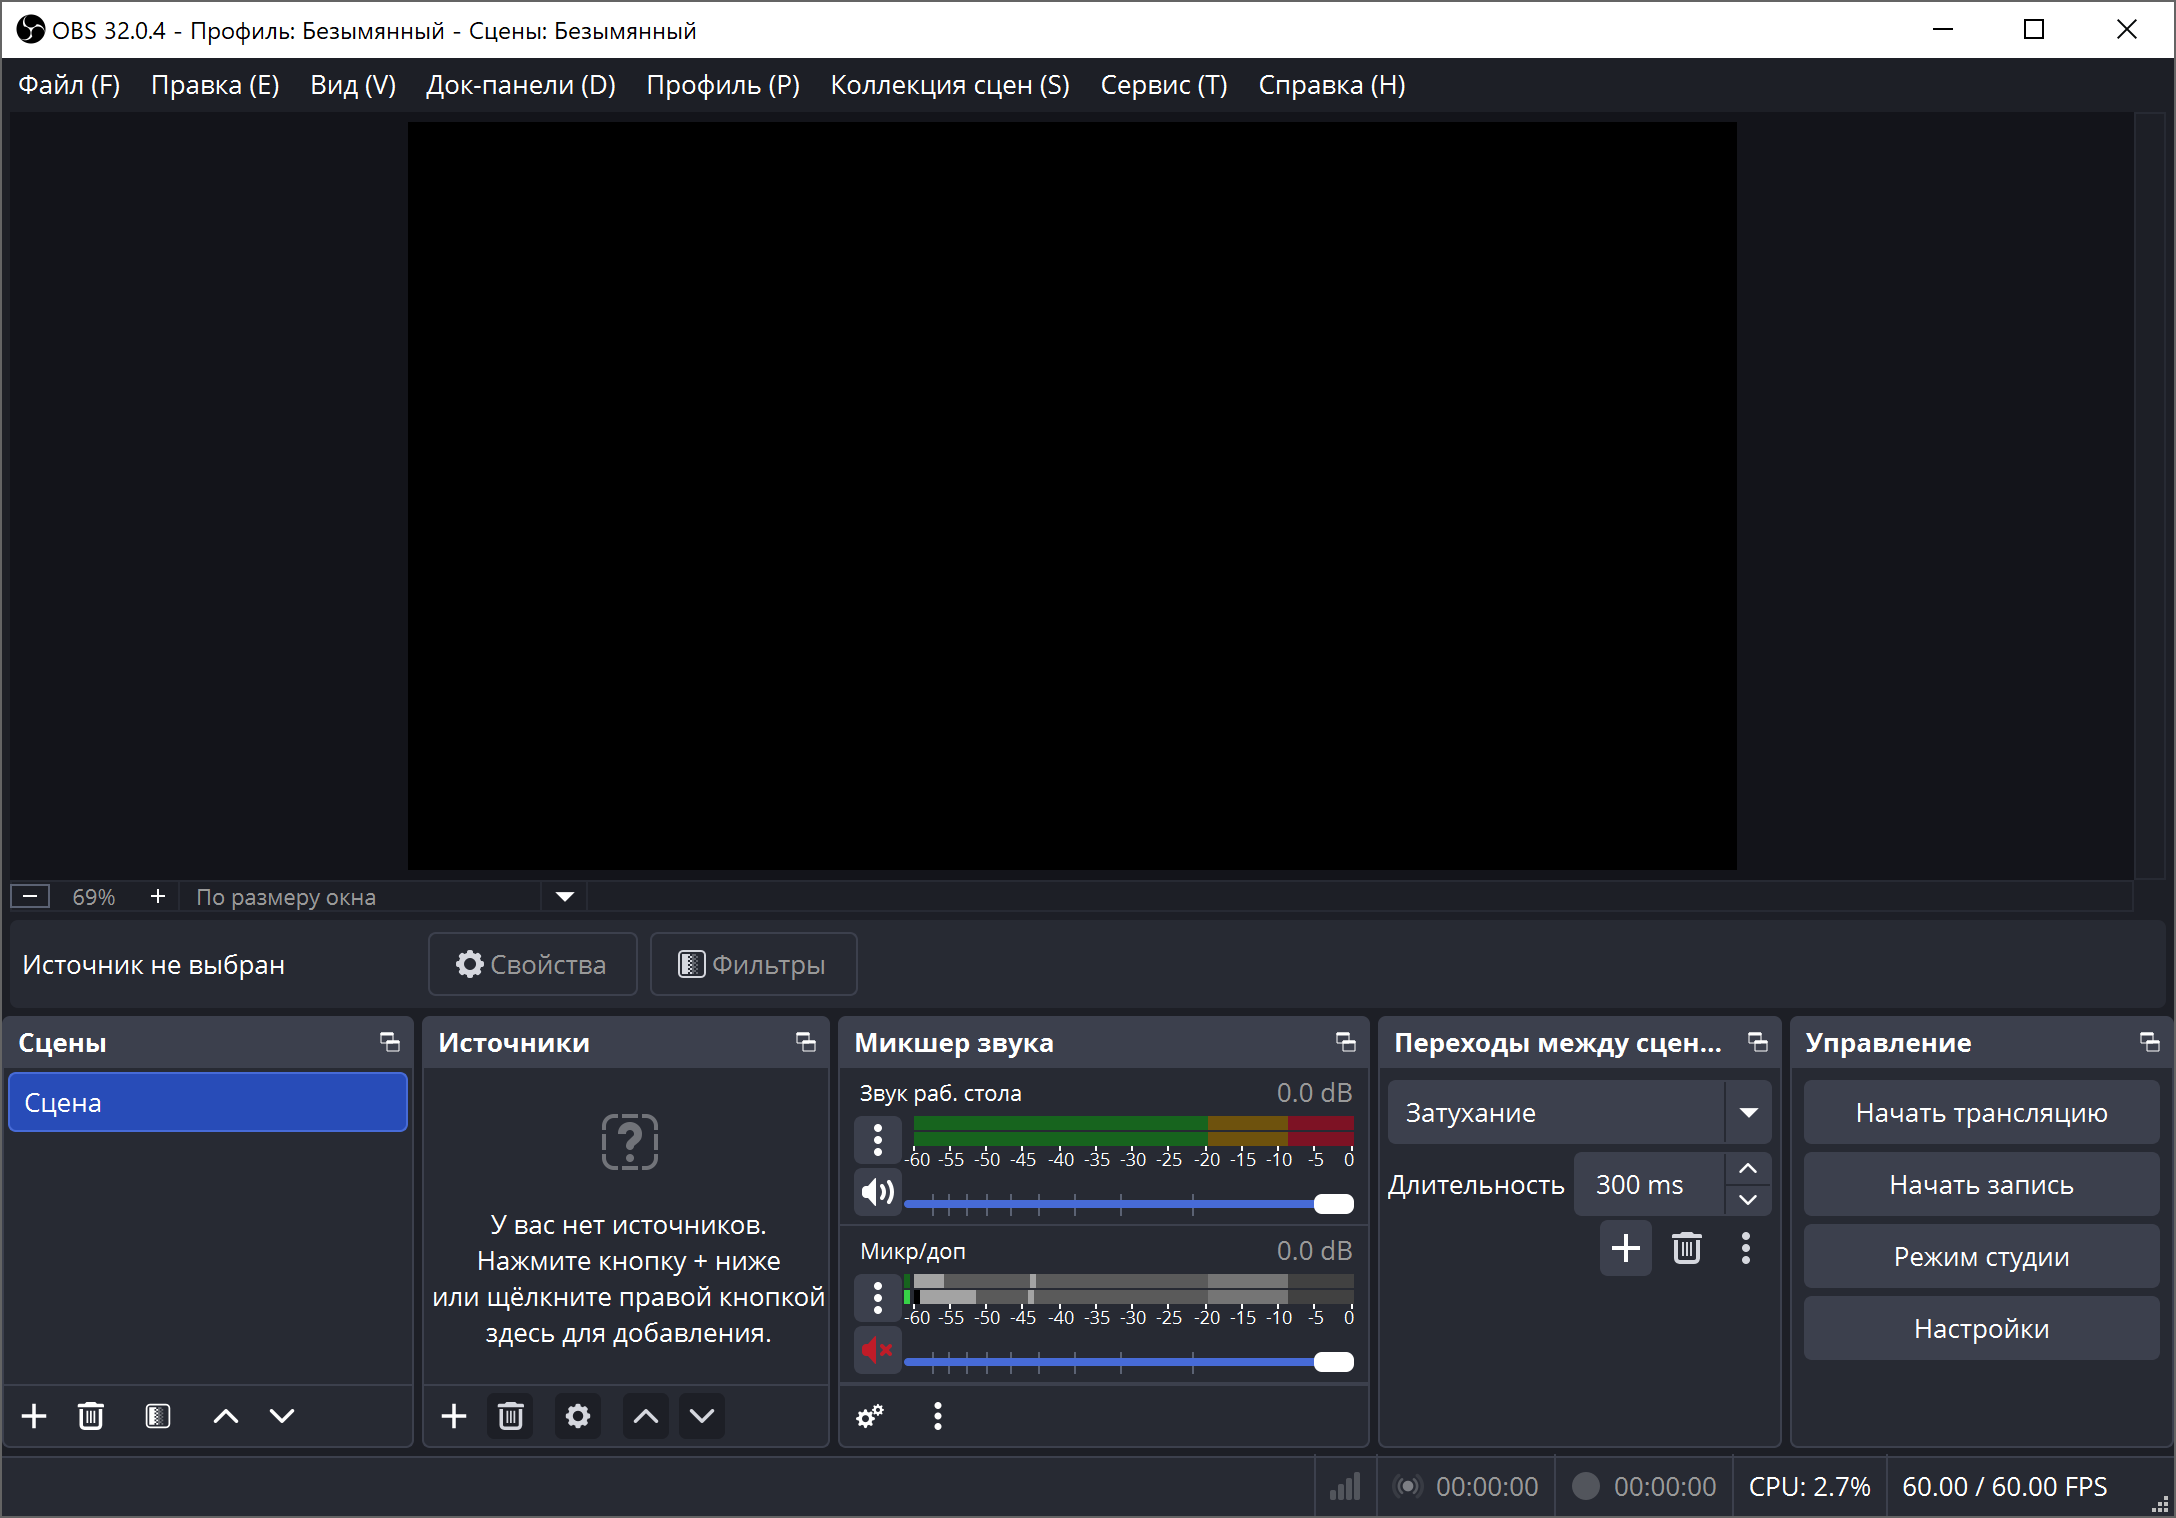Increase transition duration with up arrow
The image size is (2176, 1518).
coord(1748,1169)
